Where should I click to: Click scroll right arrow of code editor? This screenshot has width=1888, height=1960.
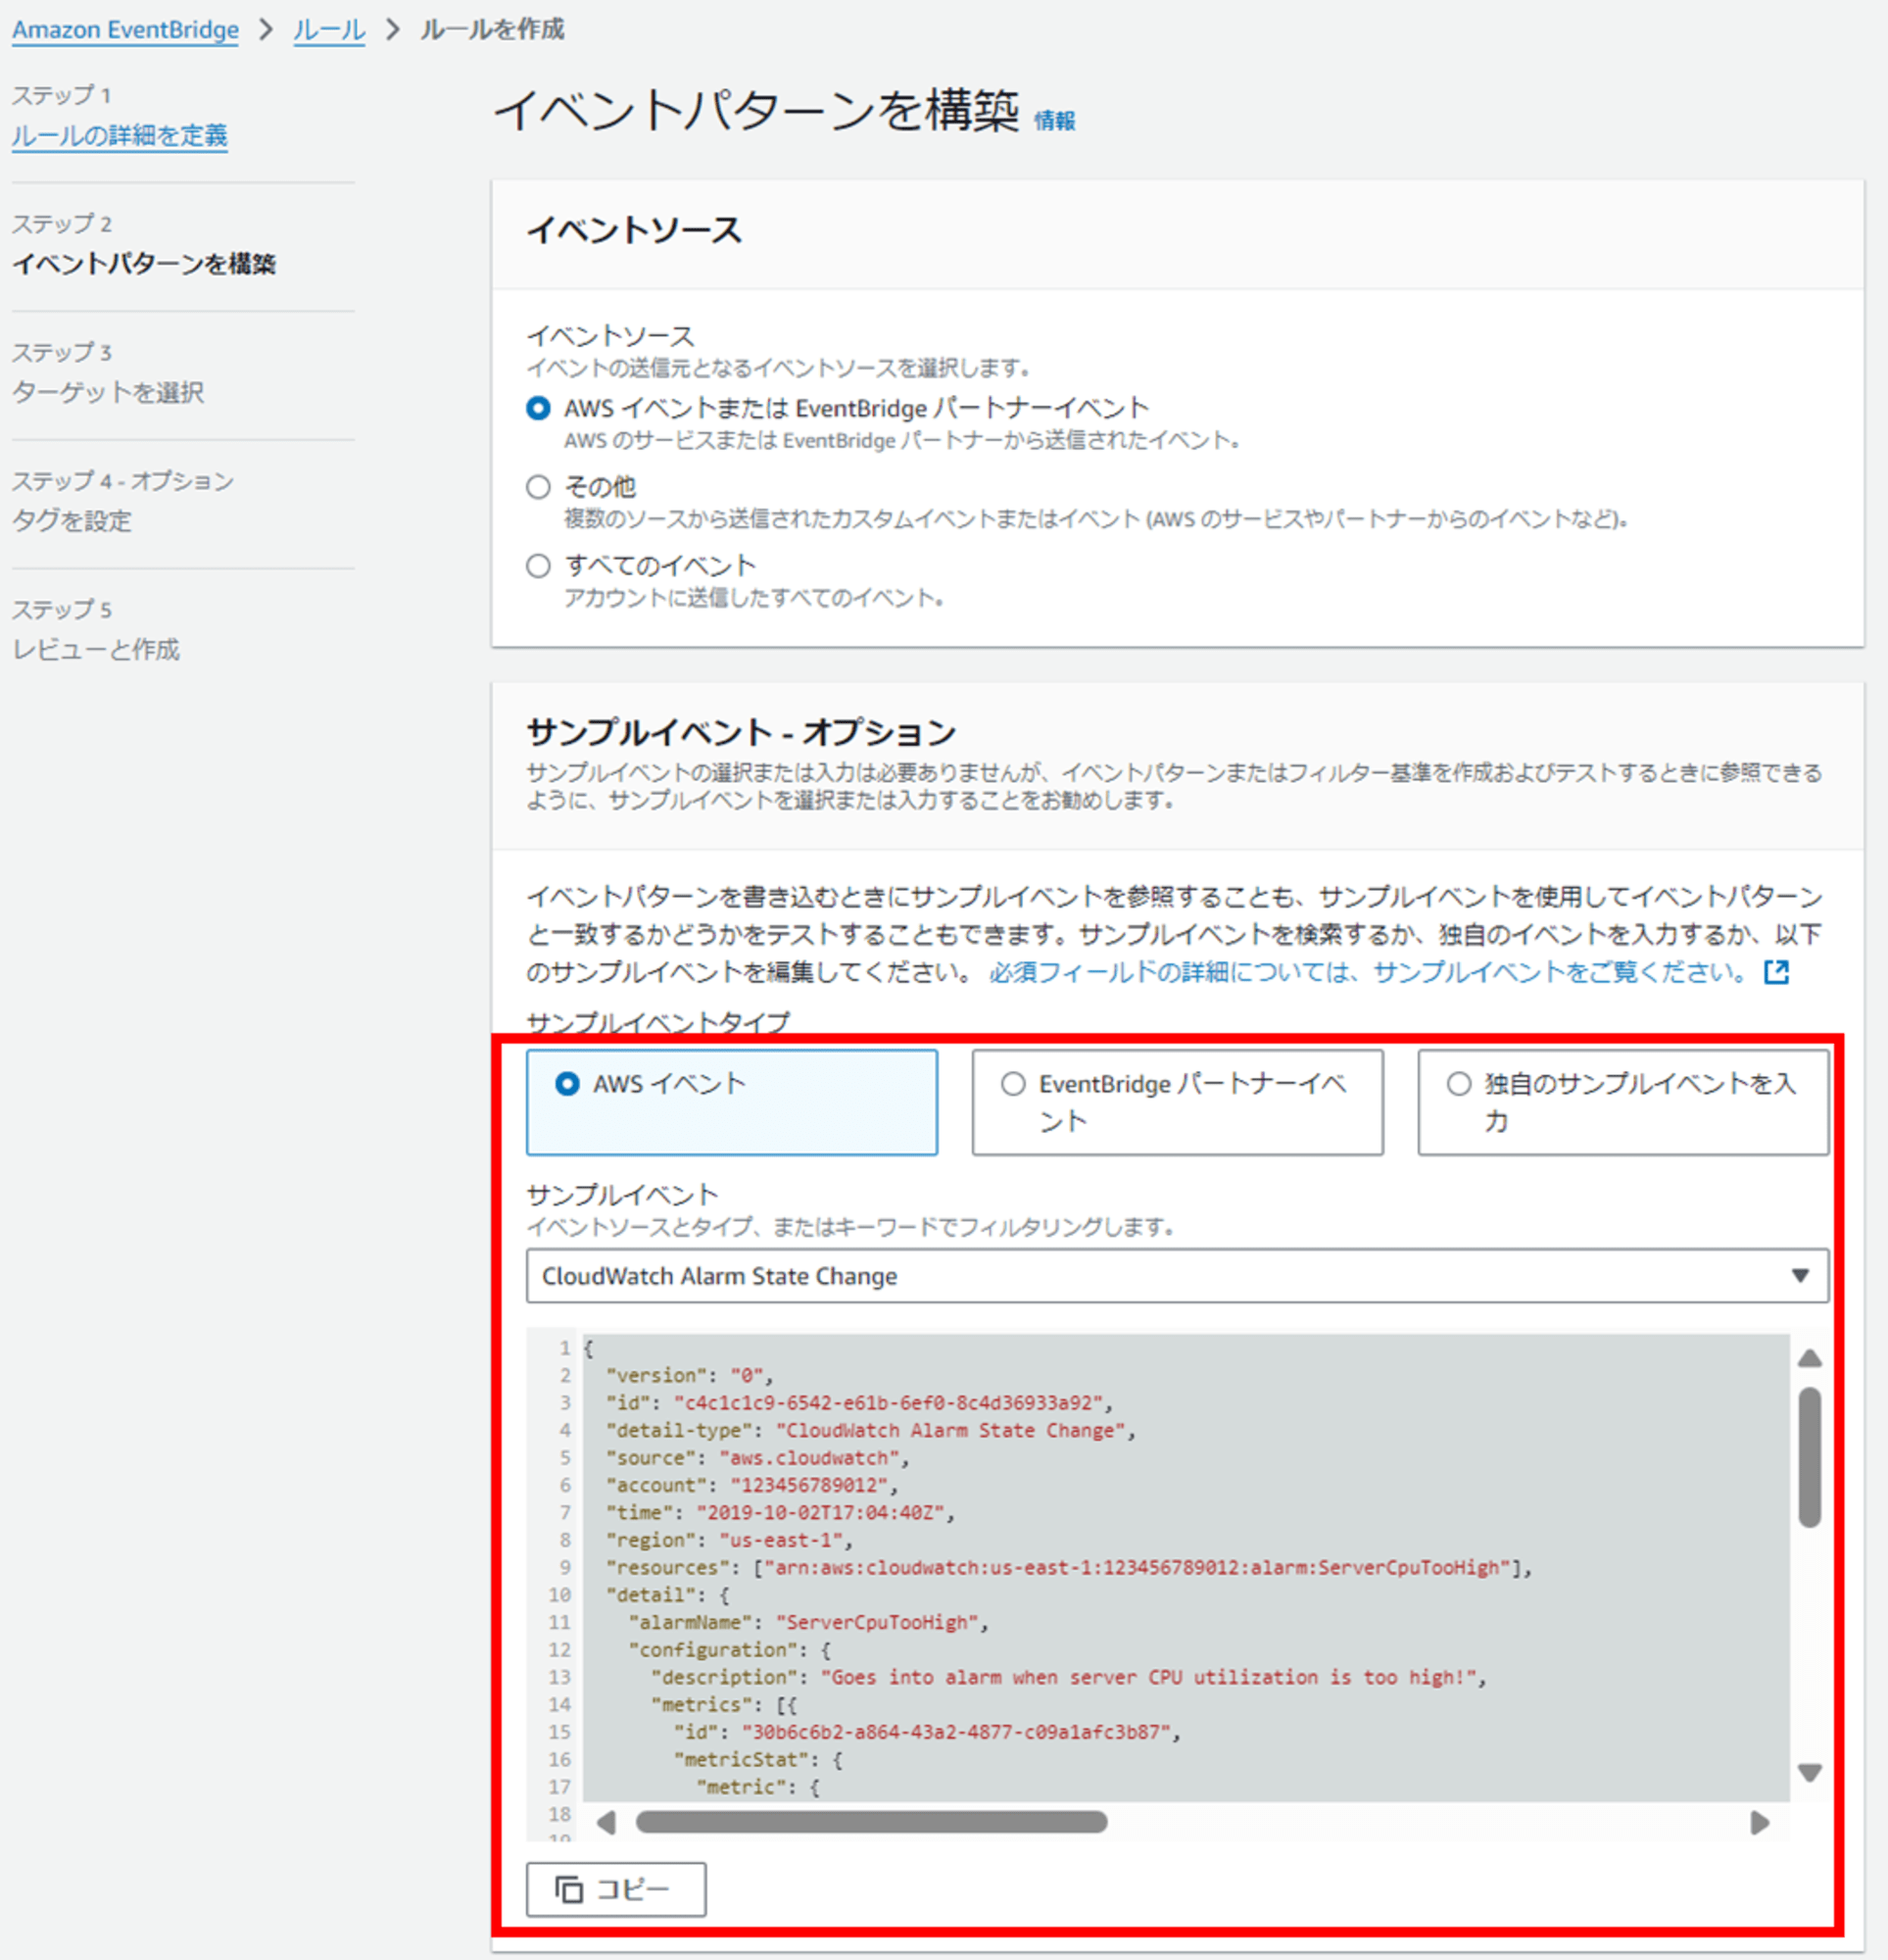[1760, 1822]
